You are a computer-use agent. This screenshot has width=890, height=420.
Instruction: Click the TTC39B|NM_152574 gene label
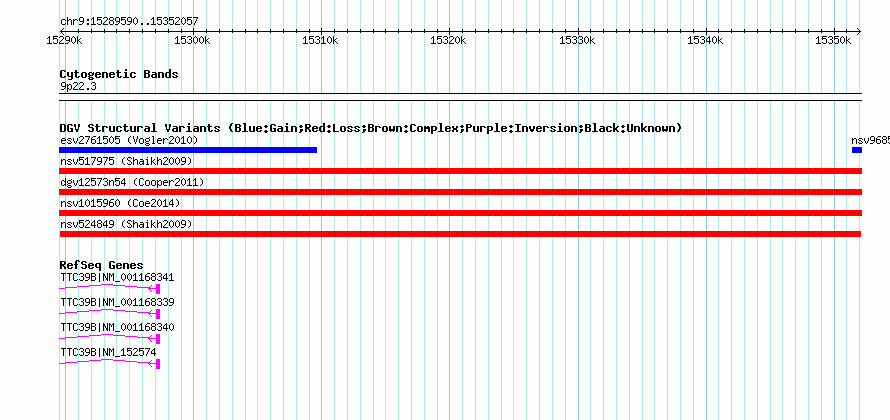click(x=108, y=352)
